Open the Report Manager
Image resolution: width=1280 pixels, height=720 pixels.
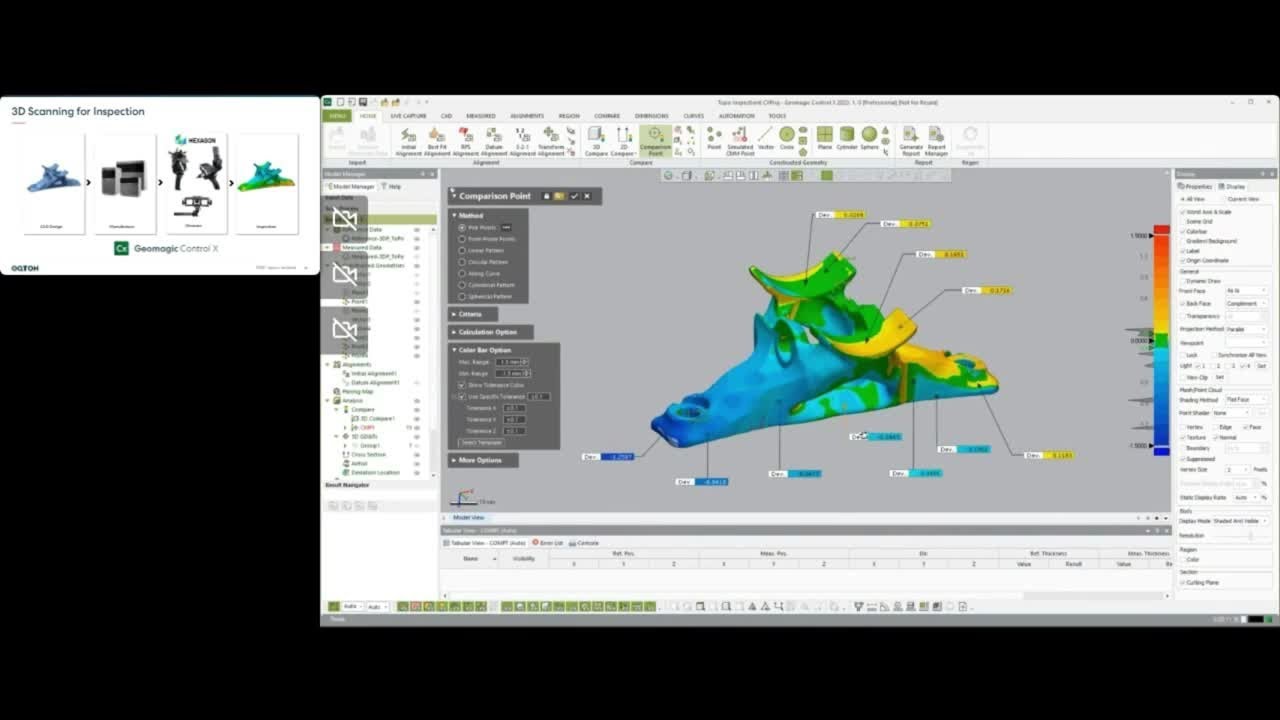(936, 140)
